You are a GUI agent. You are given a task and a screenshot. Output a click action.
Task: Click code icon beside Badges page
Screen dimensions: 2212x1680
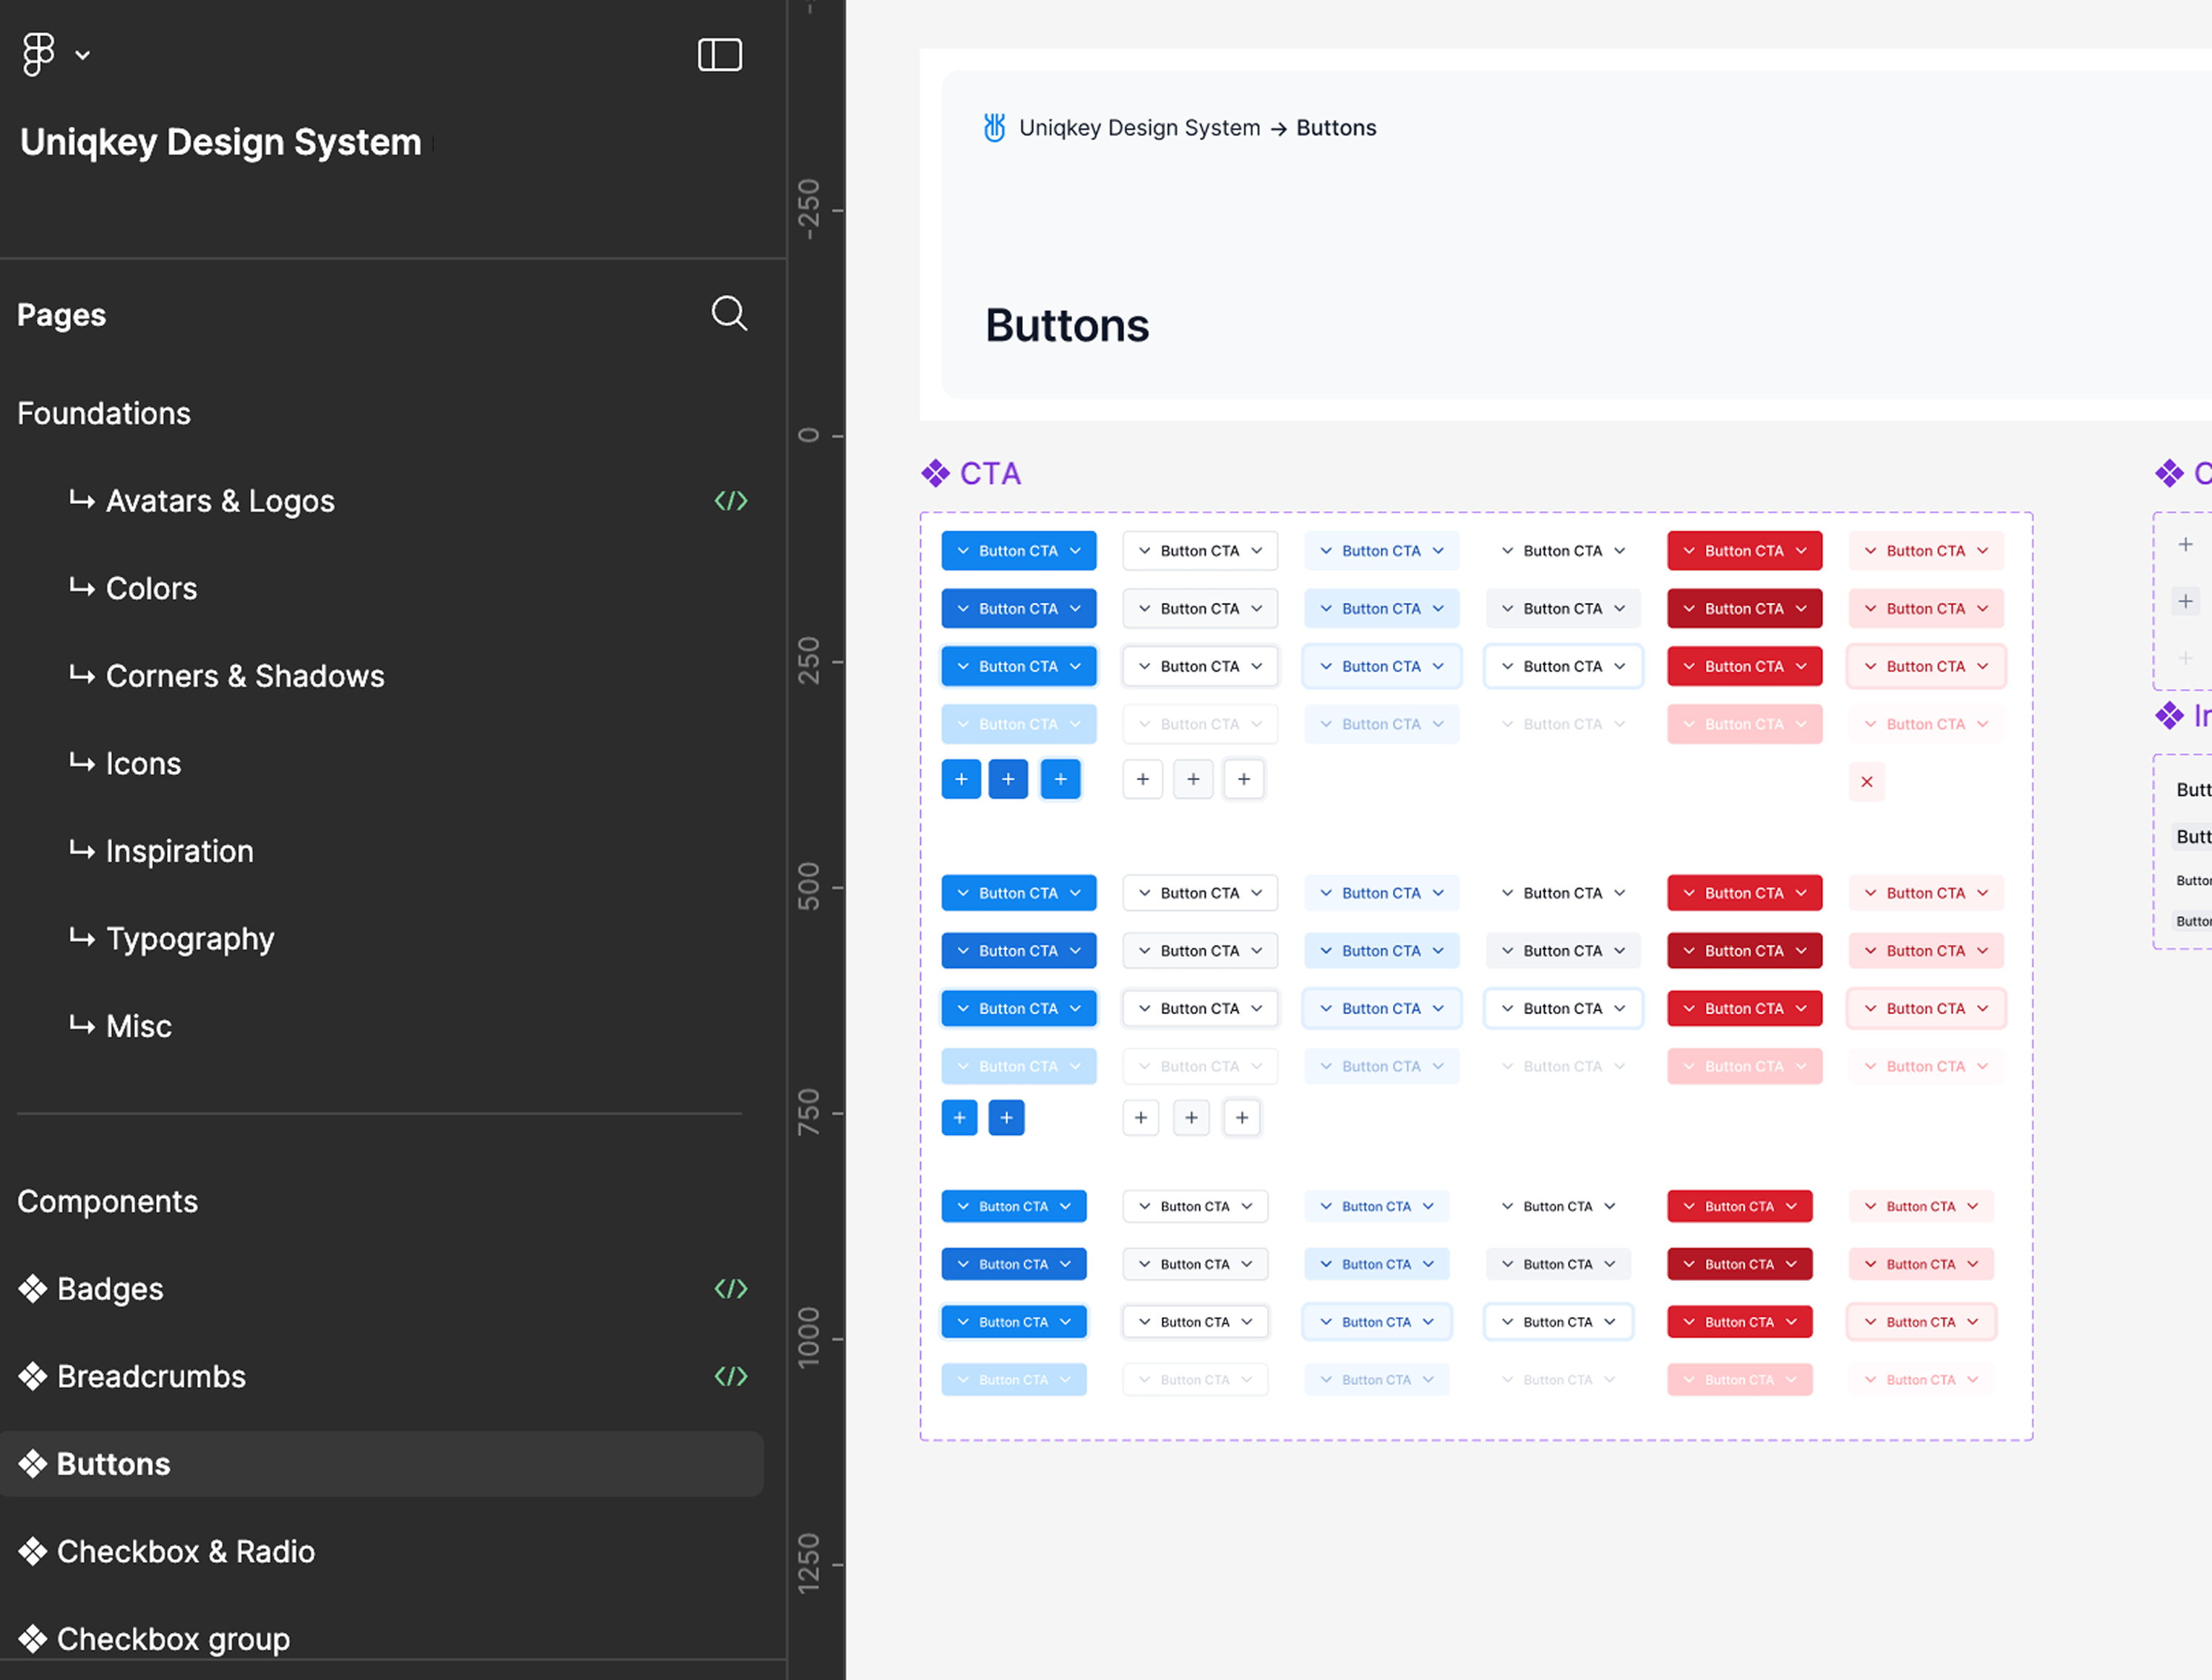pyautogui.click(x=731, y=1289)
